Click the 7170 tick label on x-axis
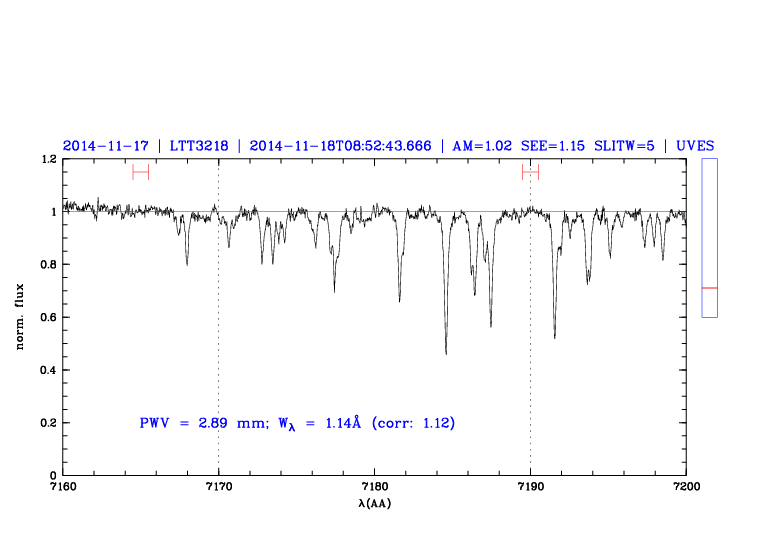The height and width of the screenshot is (542, 782). (218, 487)
